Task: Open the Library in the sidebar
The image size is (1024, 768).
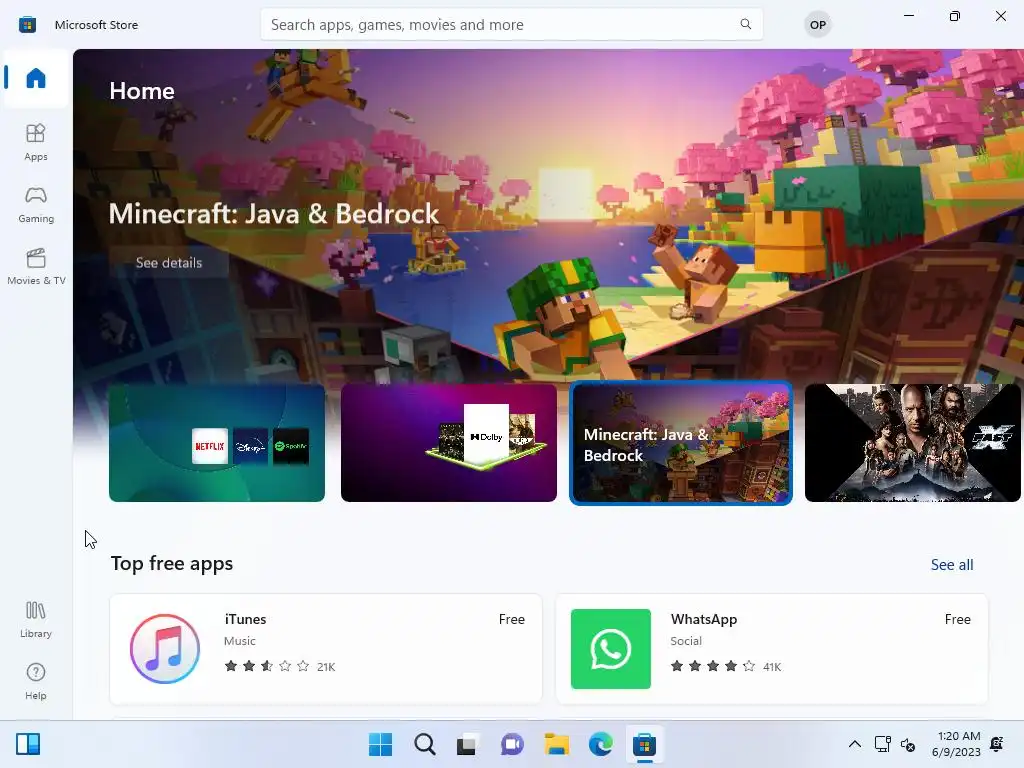Action: tap(36, 619)
